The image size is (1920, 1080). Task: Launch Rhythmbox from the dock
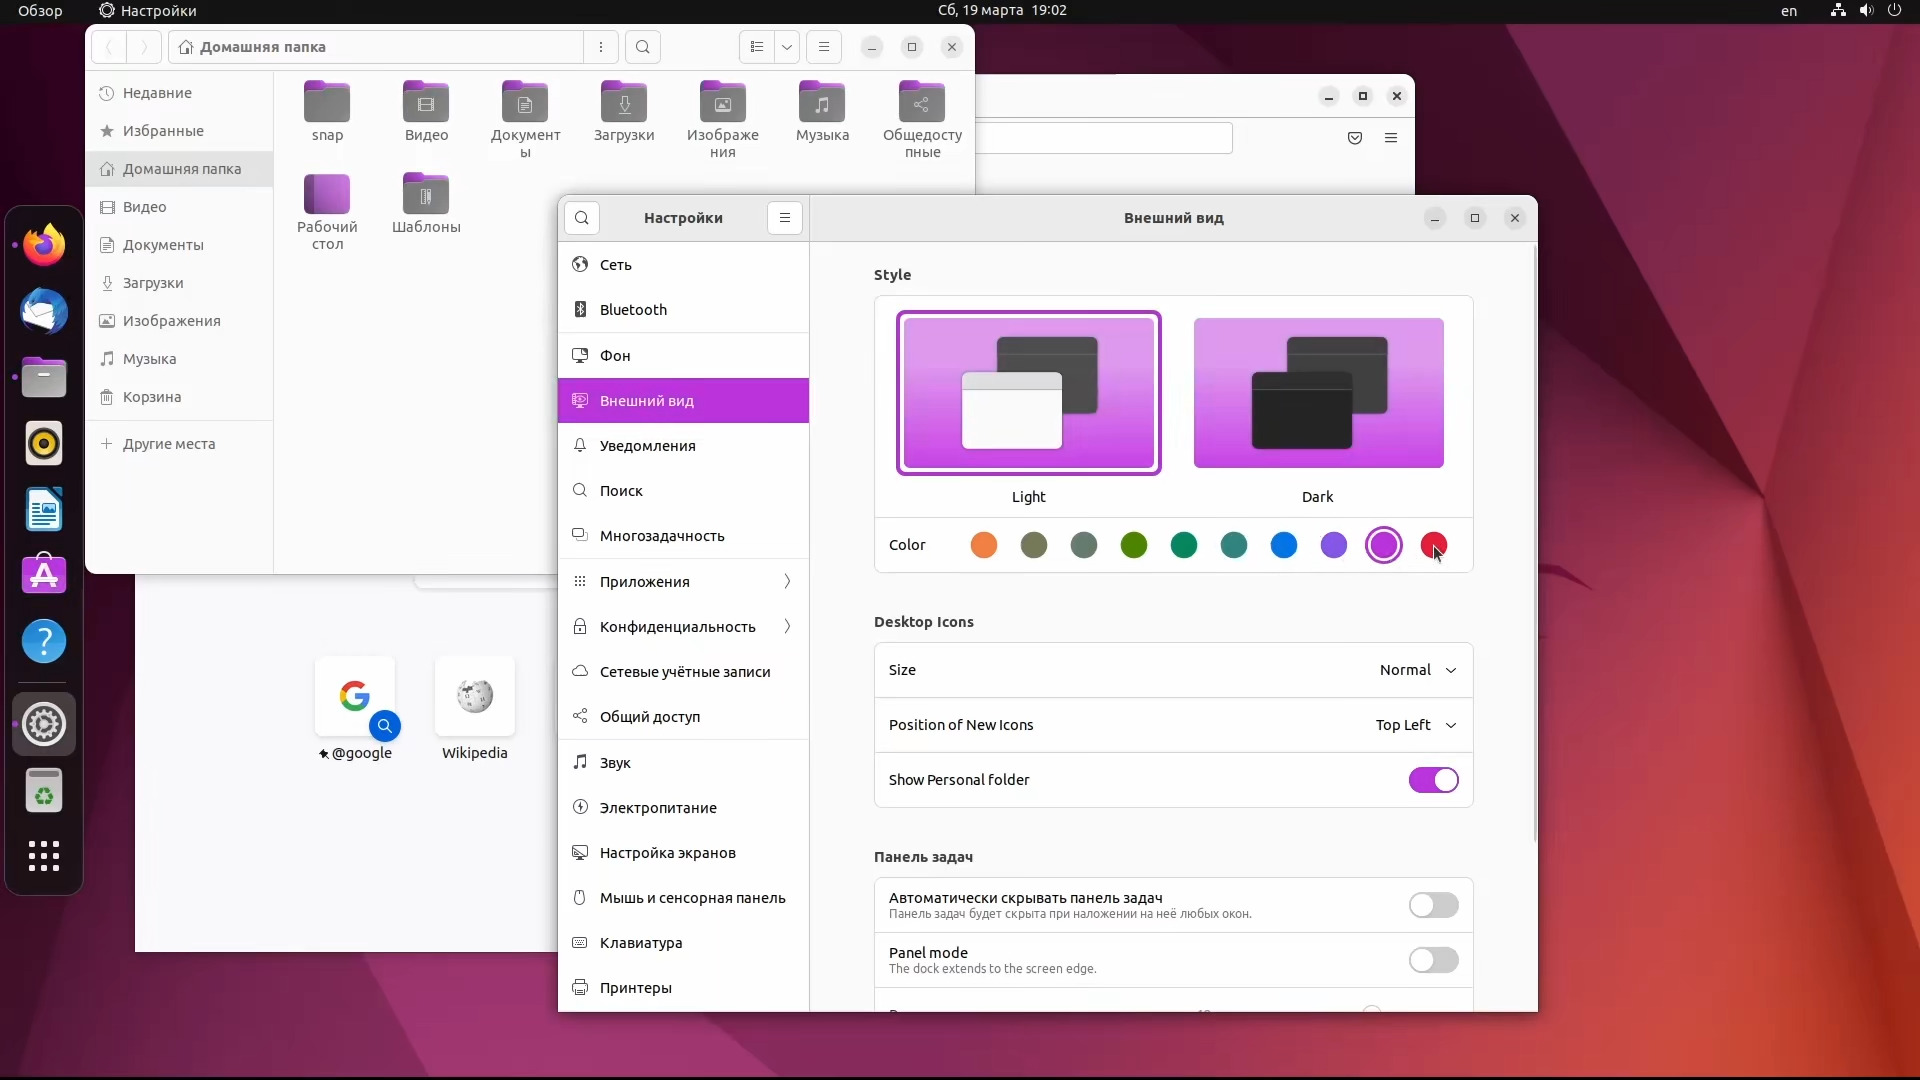click(44, 444)
